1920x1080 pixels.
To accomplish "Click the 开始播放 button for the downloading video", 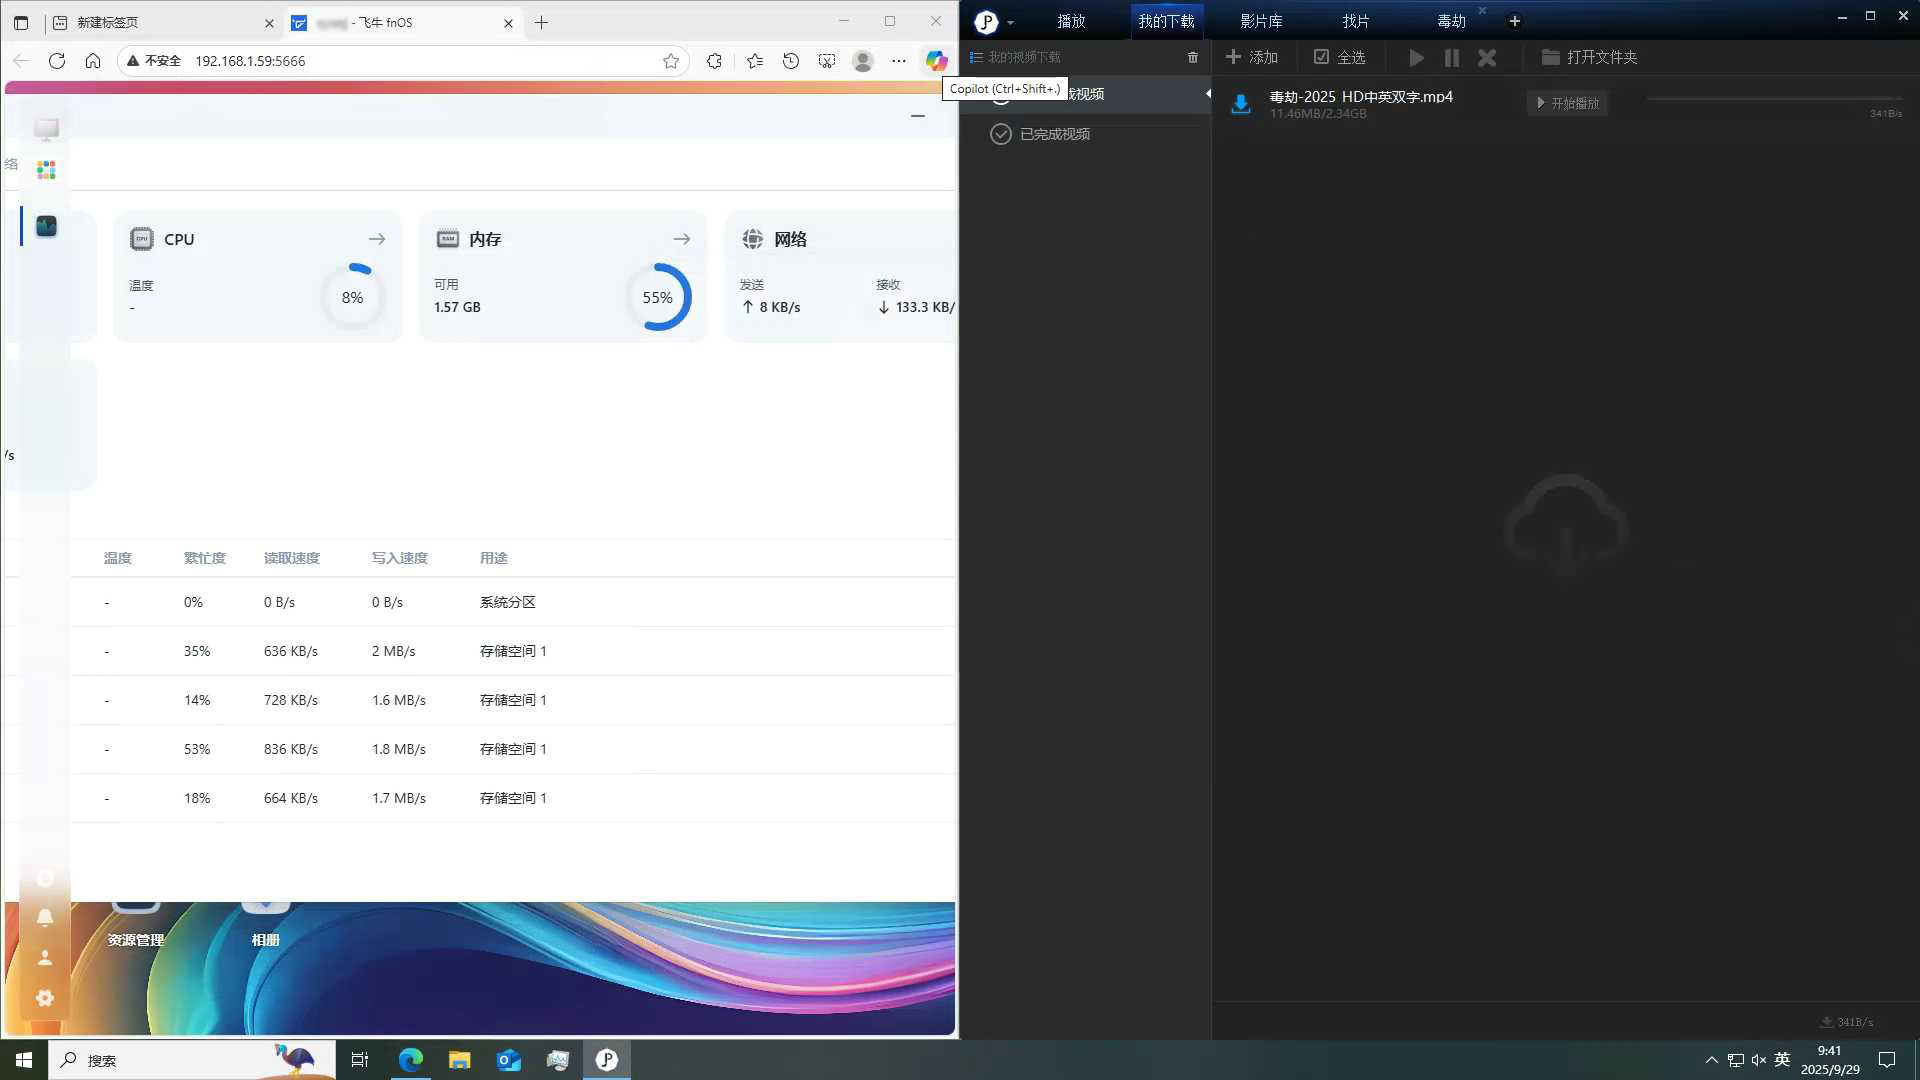I will click(x=1567, y=103).
